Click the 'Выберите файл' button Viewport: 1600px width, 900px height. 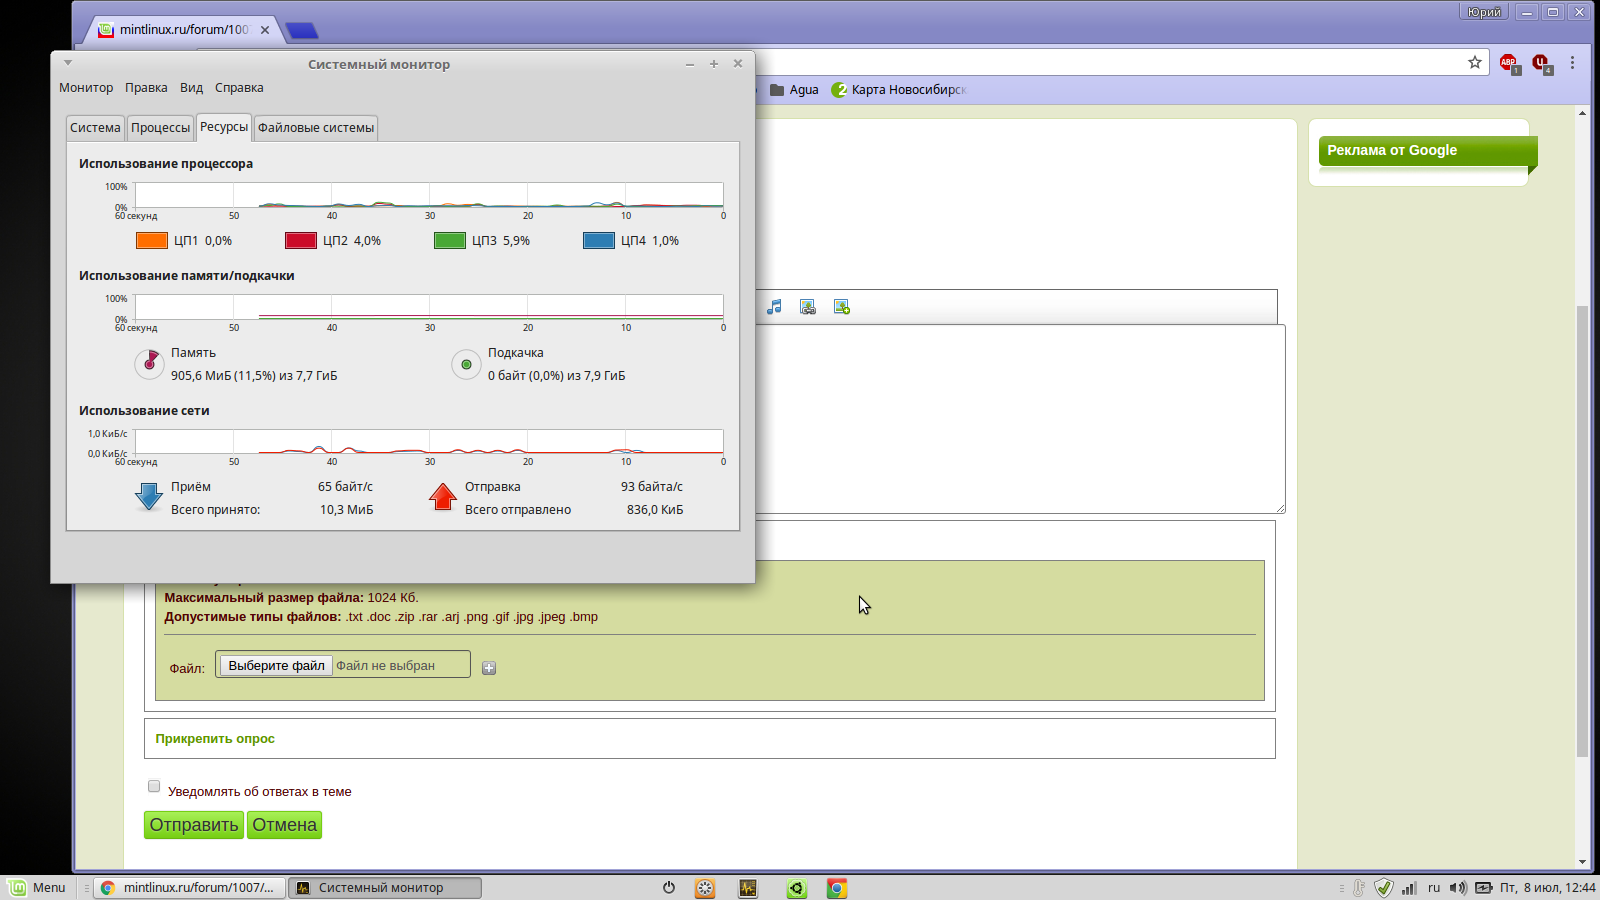(x=276, y=666)
